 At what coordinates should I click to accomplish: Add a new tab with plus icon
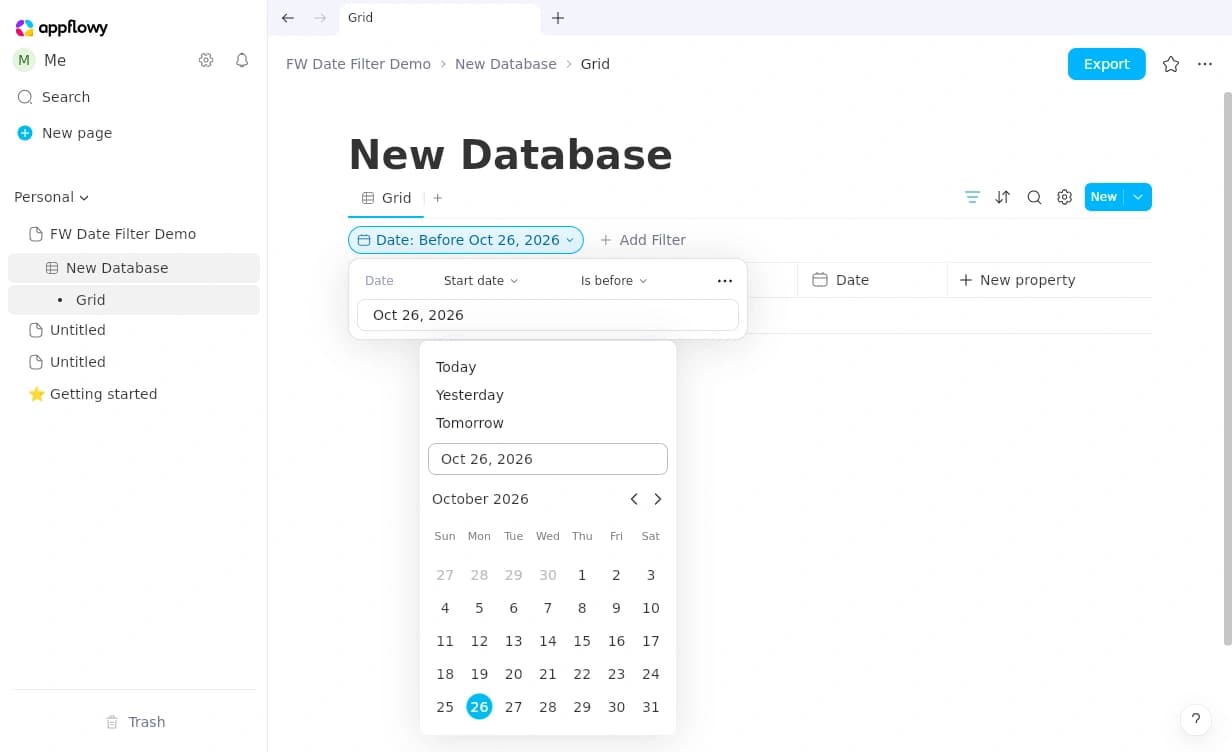point(558,18)
